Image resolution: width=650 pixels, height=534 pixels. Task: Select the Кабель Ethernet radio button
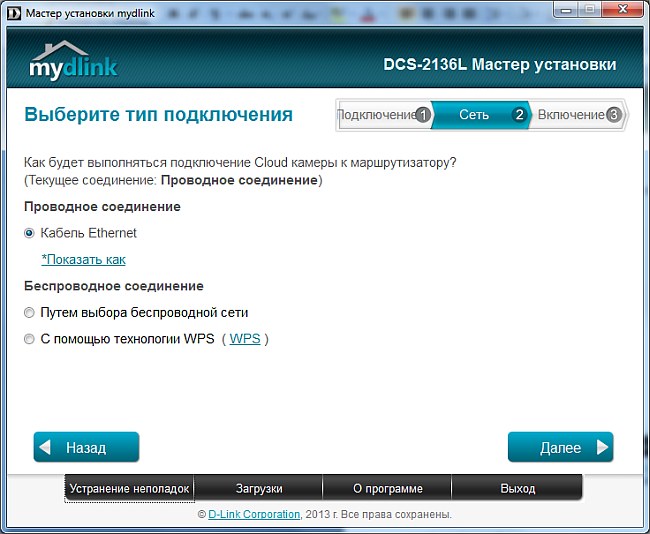[x=29, y=233]
